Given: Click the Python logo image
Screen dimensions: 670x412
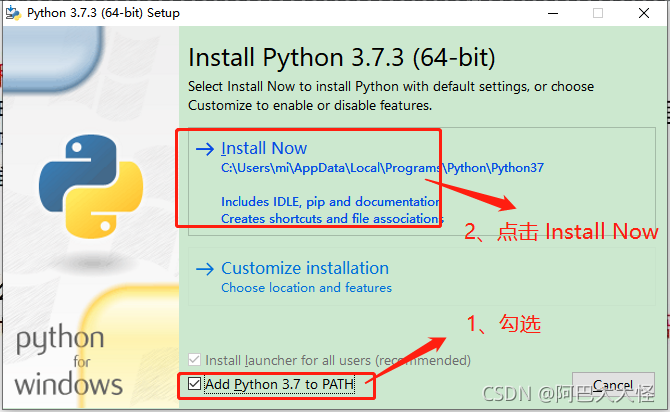Looking at the screenshot, I should click(x=91, y=186).
